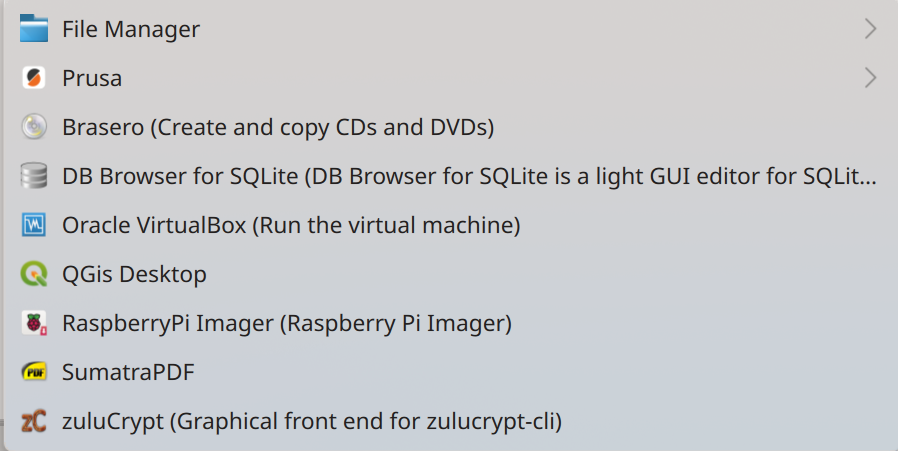Click the RaspberryPi Imager raspberry icon
The width and height of the screenshot is (898, 451).
[x=34, y=323]
